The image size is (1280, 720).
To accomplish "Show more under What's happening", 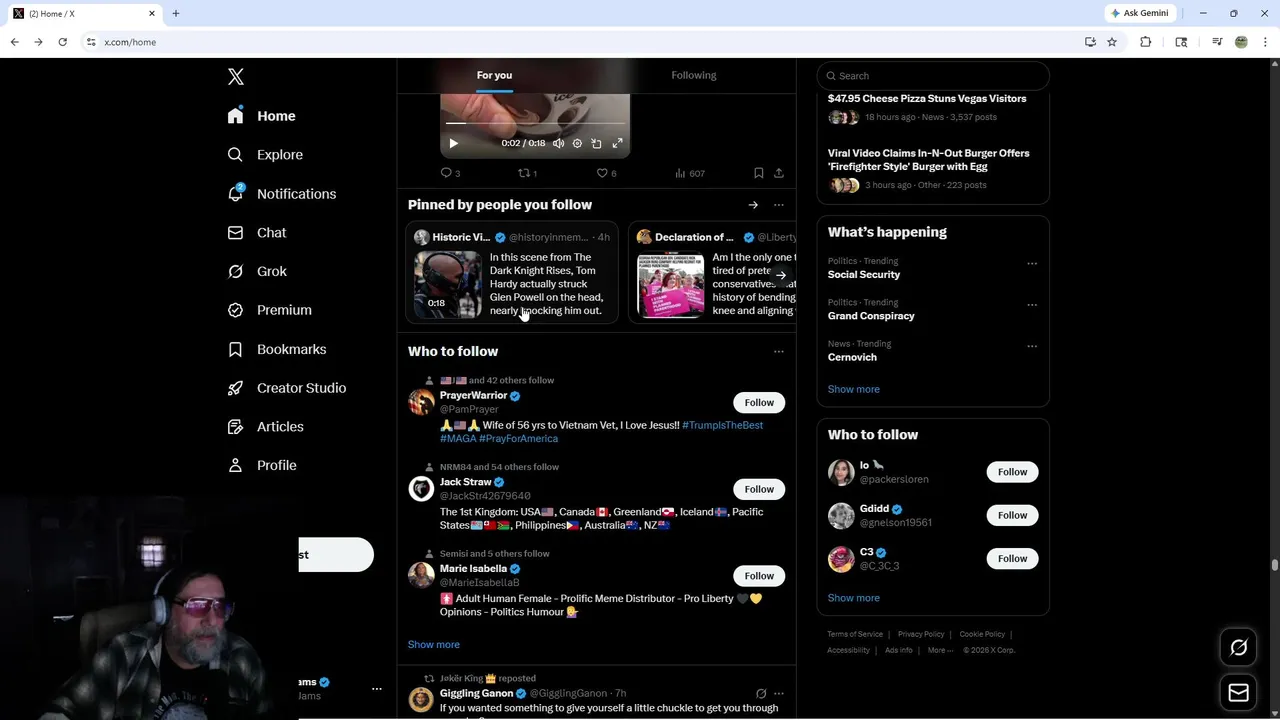I will pos(854,390).
